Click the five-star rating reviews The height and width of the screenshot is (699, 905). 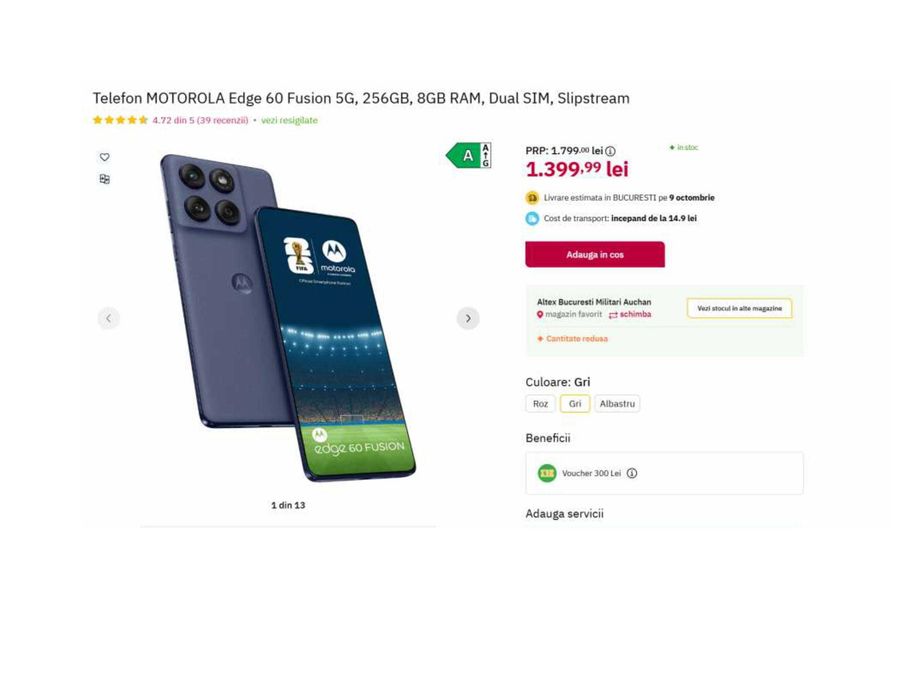120,120
